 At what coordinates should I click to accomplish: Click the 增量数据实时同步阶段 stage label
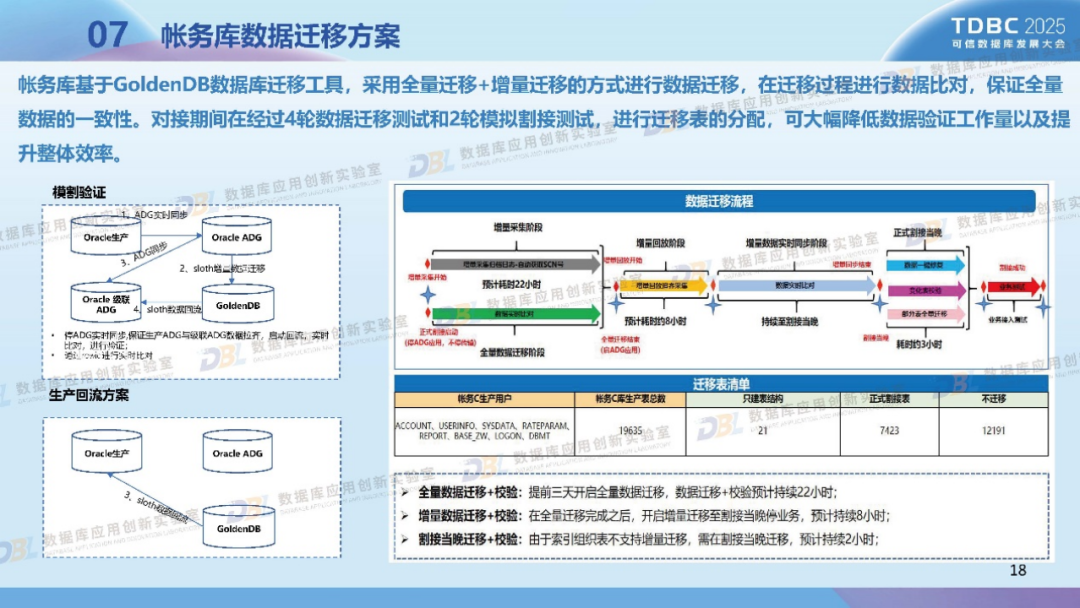pyautogui.click(x=786, y=243)
